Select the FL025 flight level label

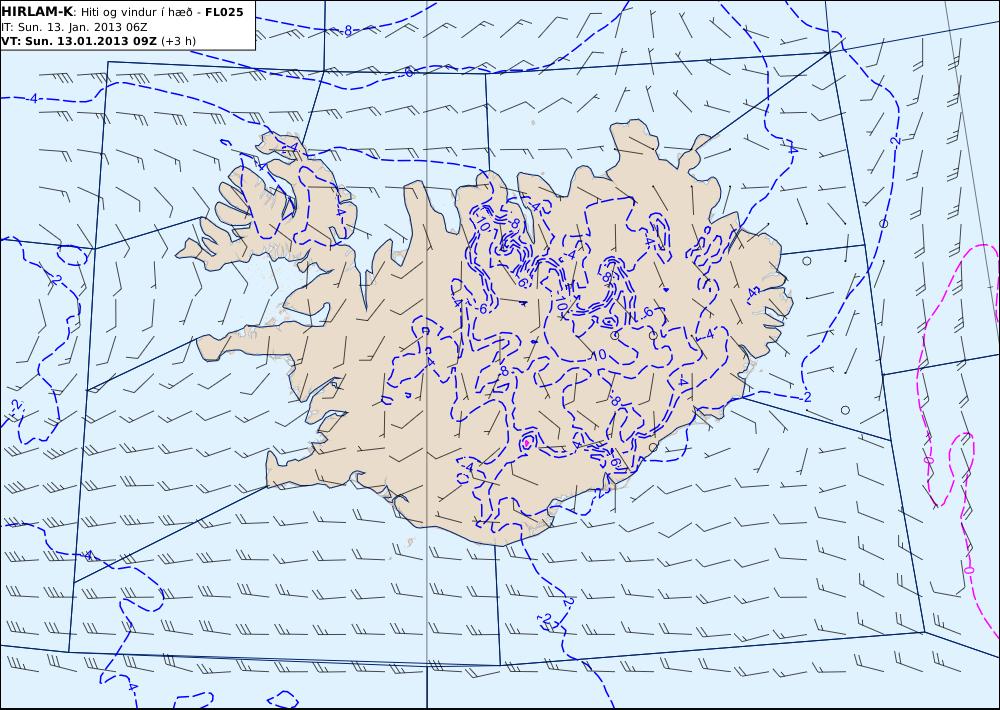(x=224, y=12)
